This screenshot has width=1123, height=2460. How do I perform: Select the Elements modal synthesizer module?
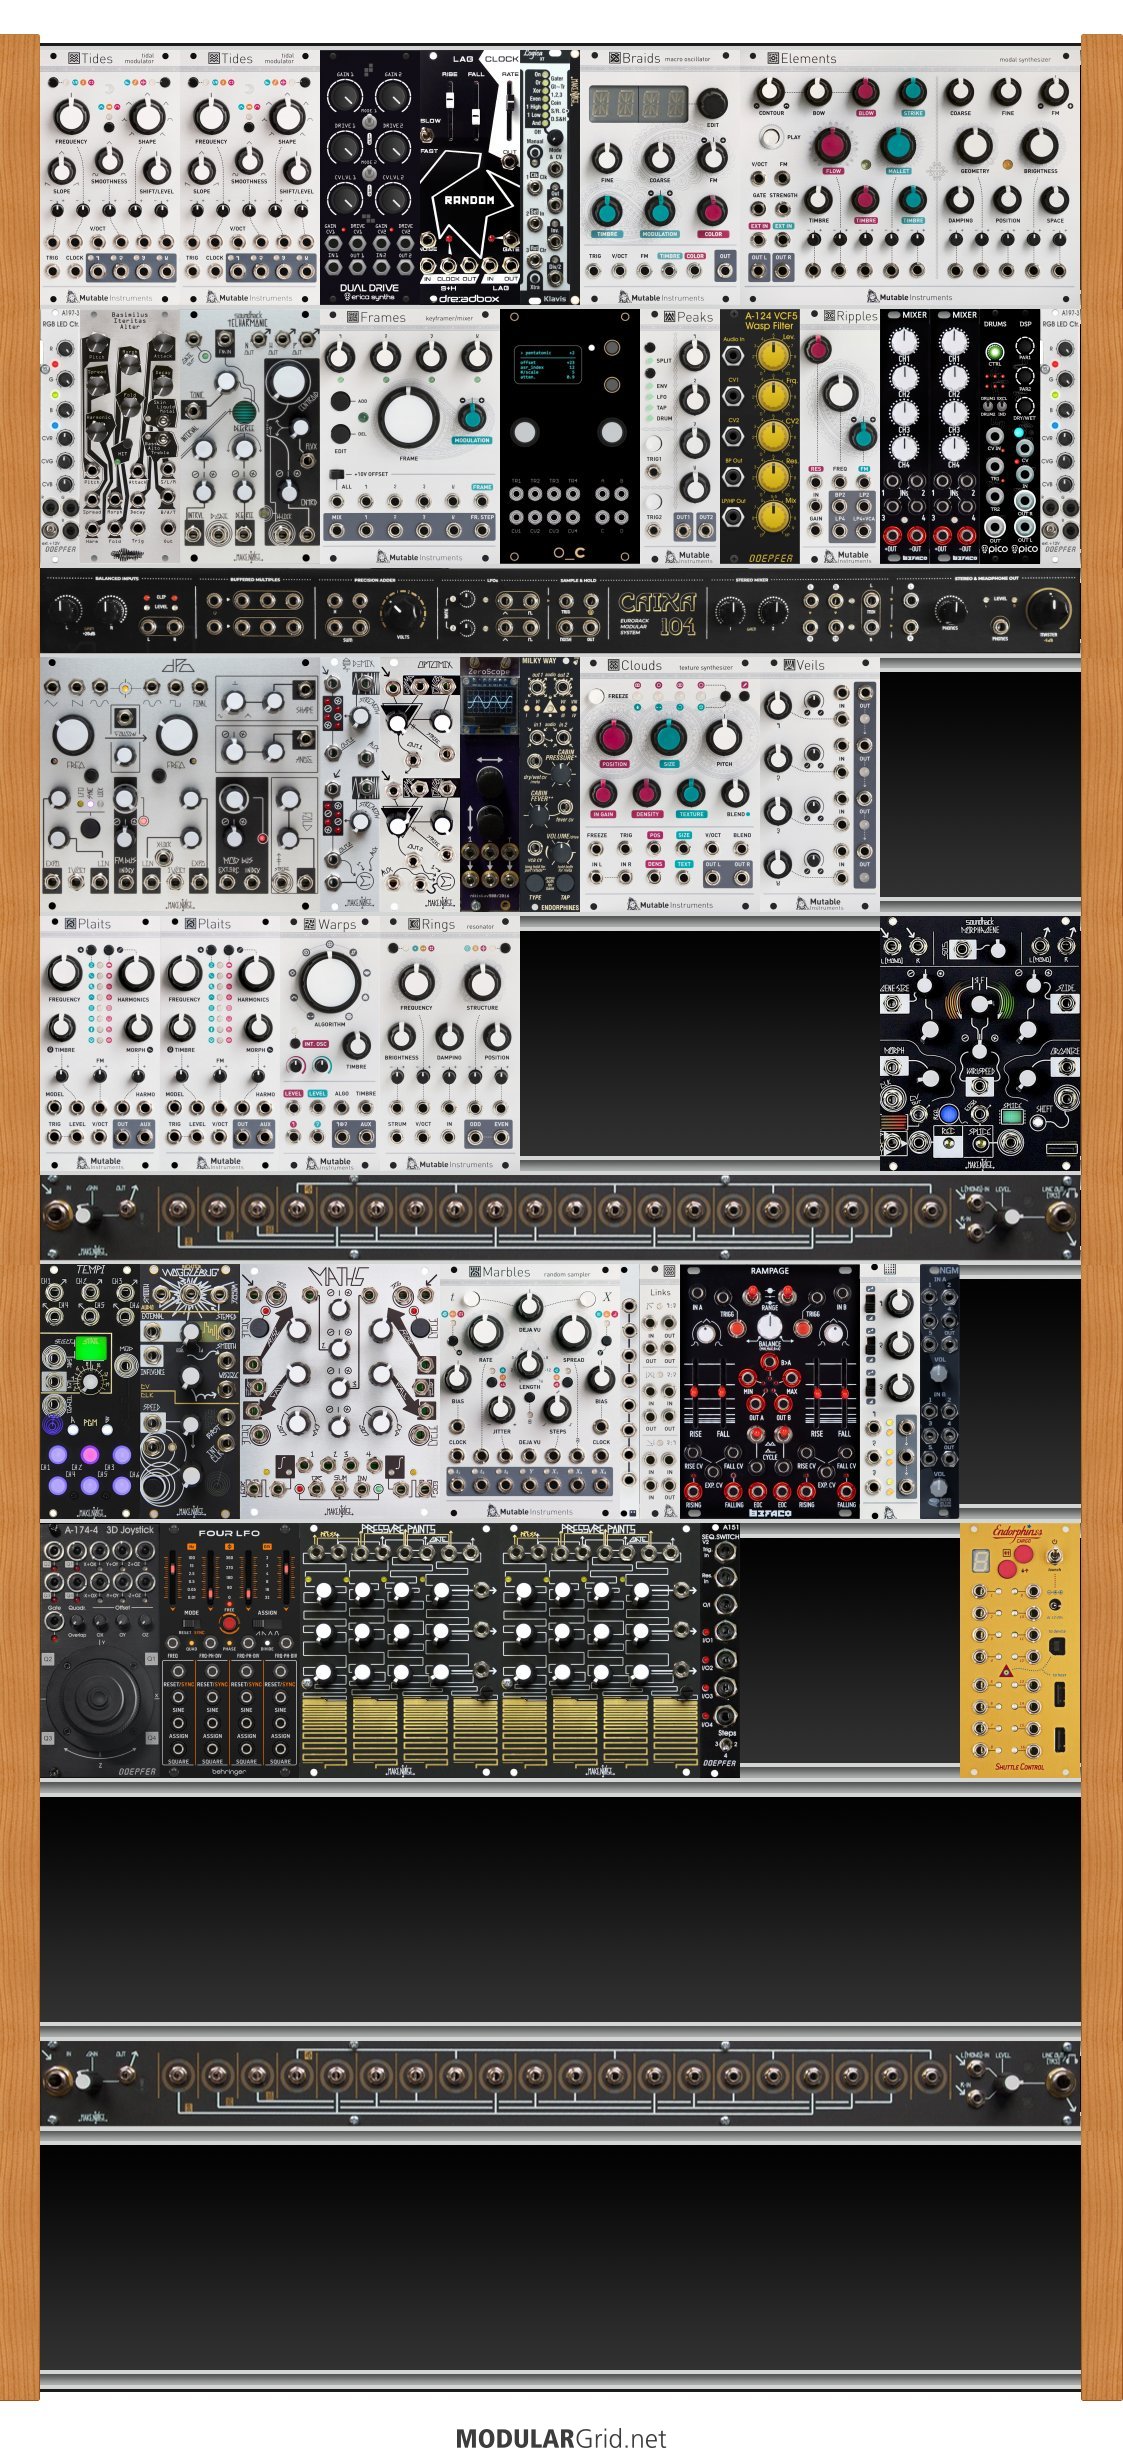[x=910, y=177]
